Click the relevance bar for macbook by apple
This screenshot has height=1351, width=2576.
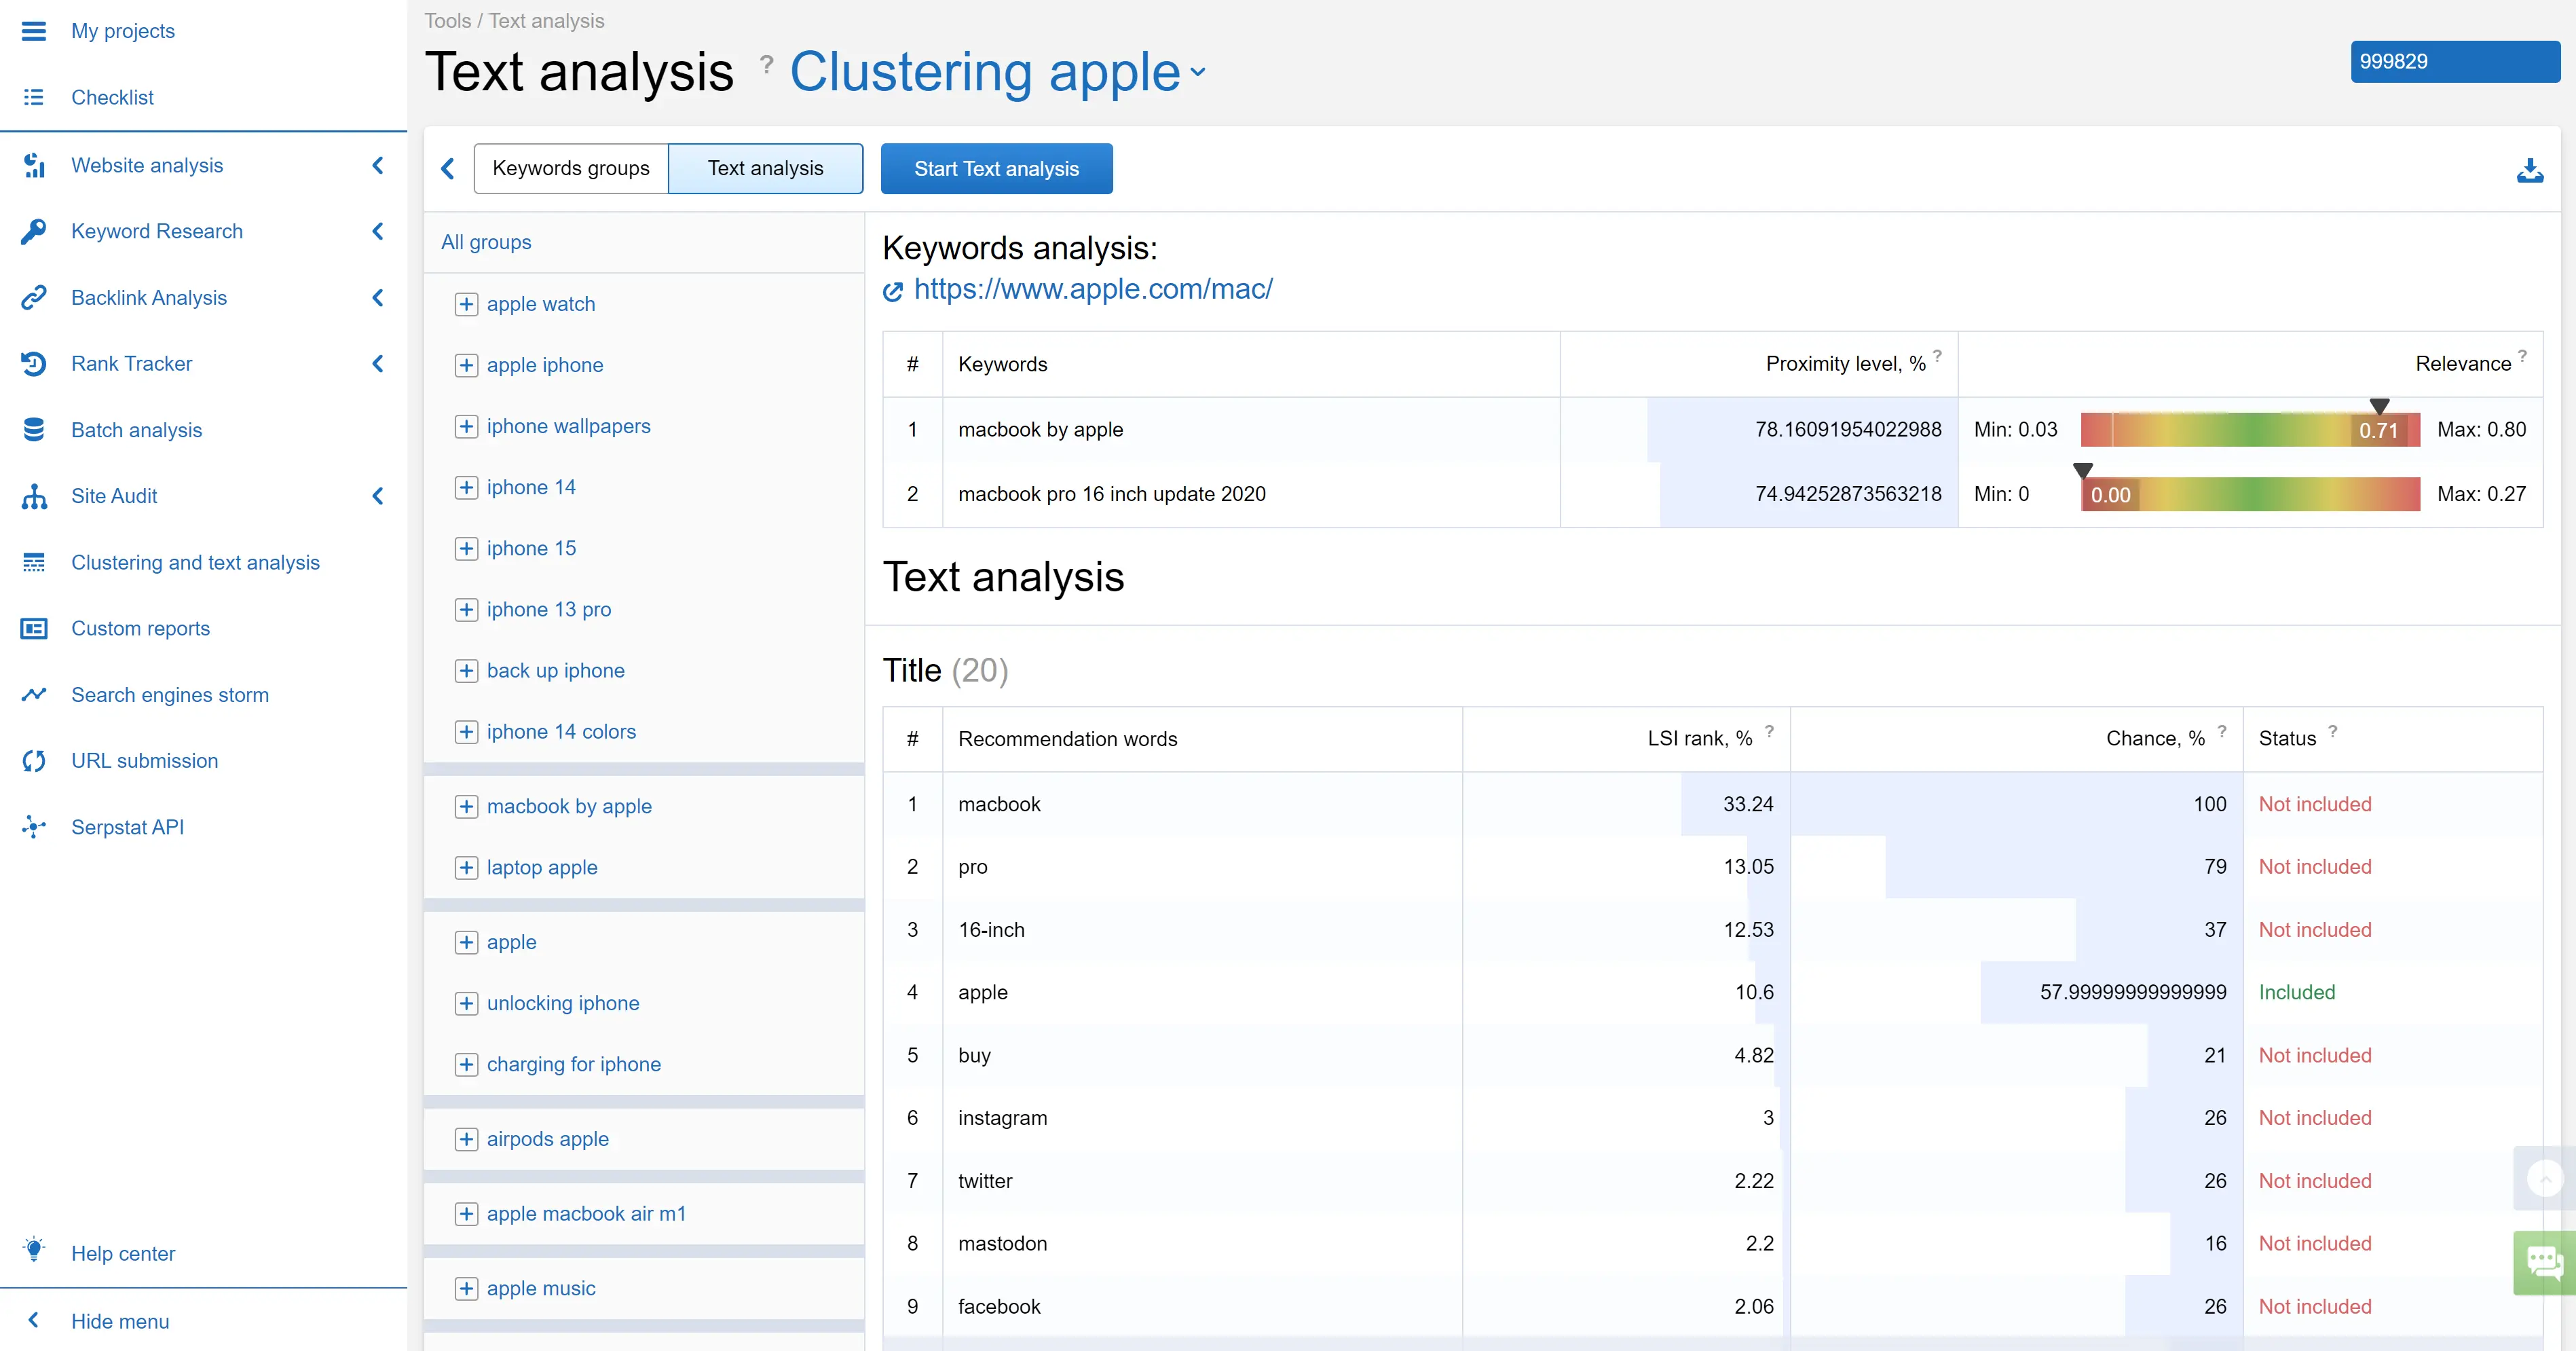(x=2249, y=430)
